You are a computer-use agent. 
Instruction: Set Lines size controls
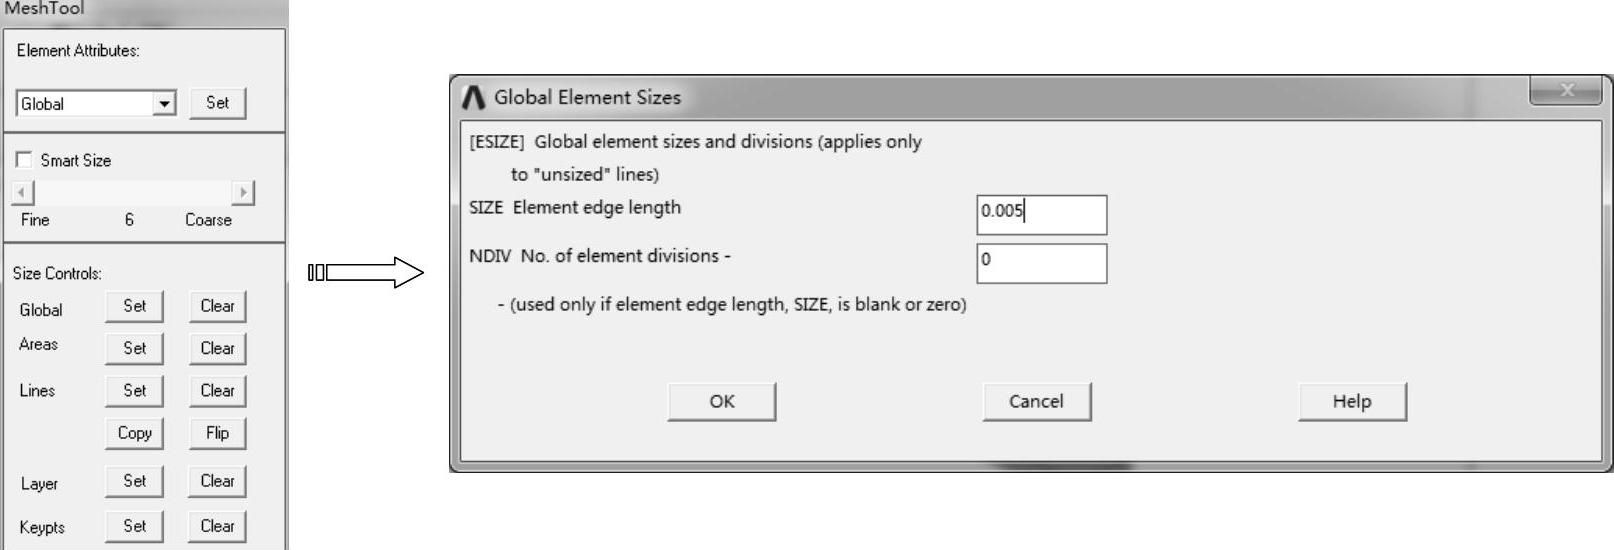pos(134,391)
